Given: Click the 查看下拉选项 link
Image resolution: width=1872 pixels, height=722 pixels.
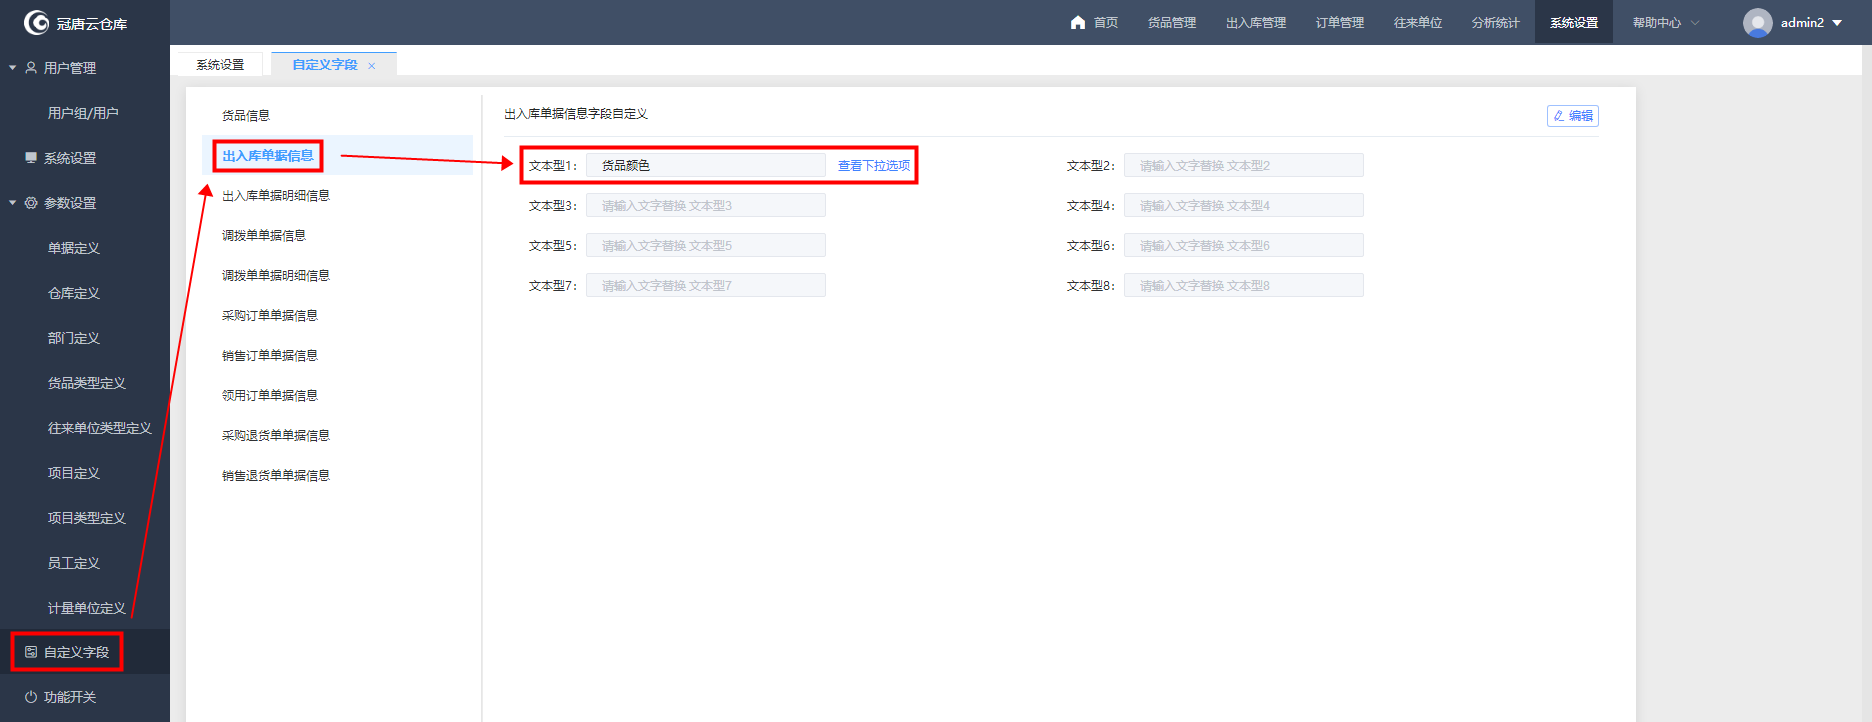Looking at the screenshot, I should pyautogui.click(x=874, y=166).
